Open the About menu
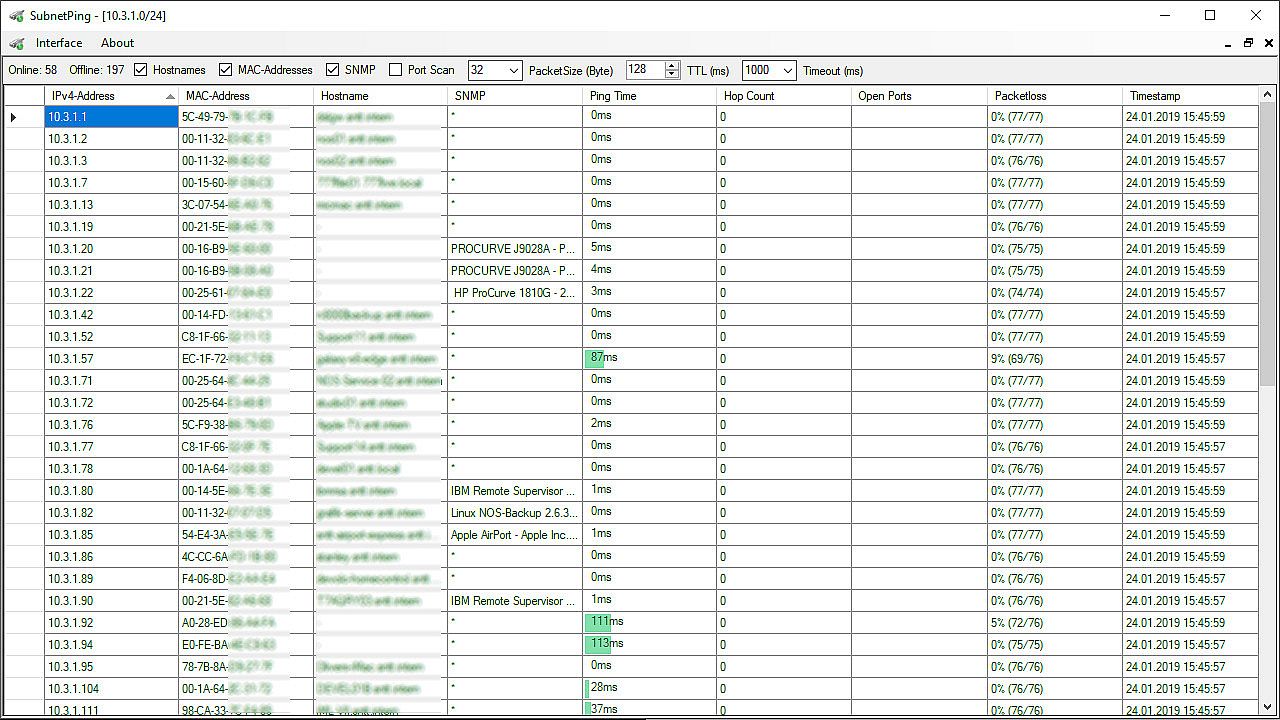 pyautogui.click(x=117, y=43)
